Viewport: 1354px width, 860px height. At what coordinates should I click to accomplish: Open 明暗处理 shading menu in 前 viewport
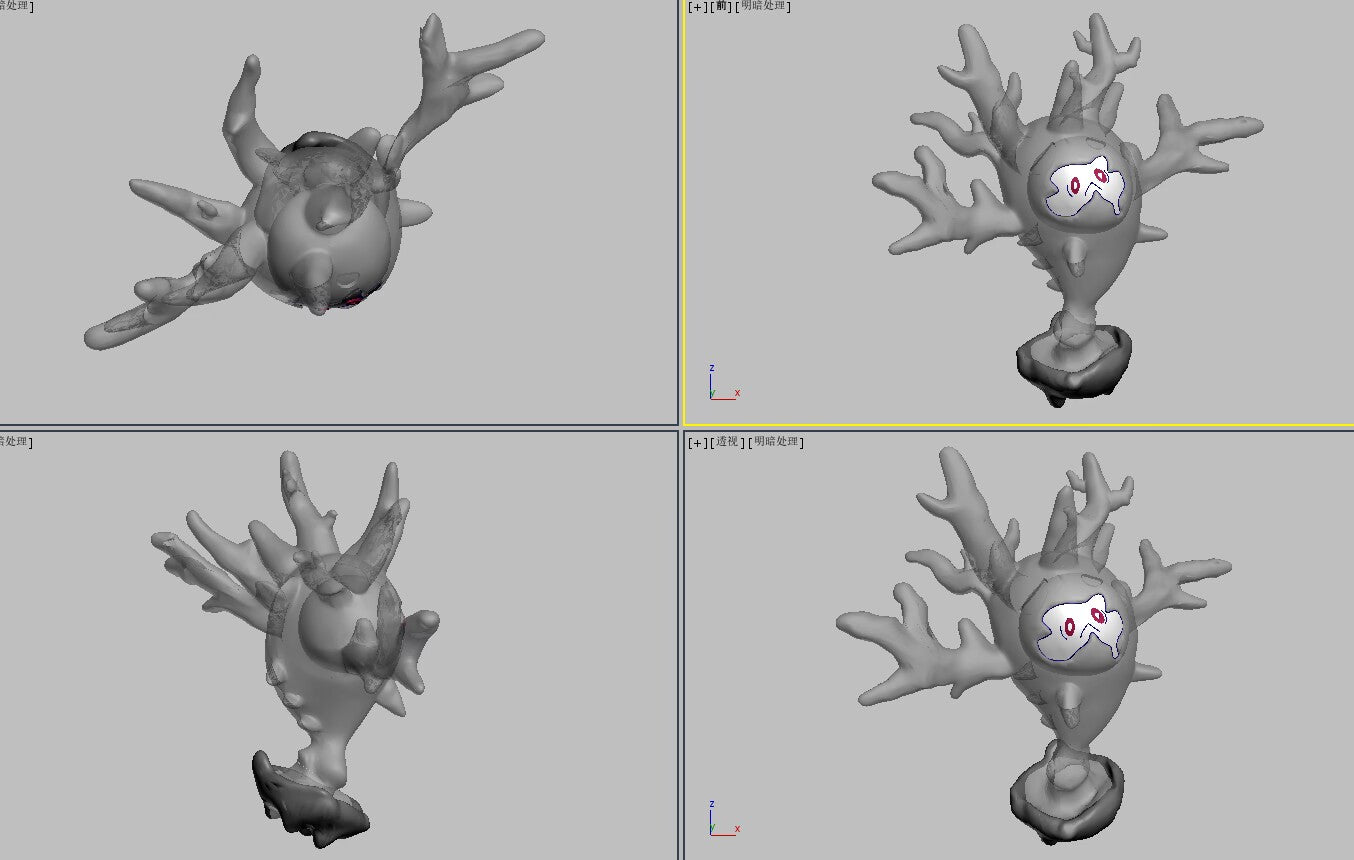pos(764,6)
